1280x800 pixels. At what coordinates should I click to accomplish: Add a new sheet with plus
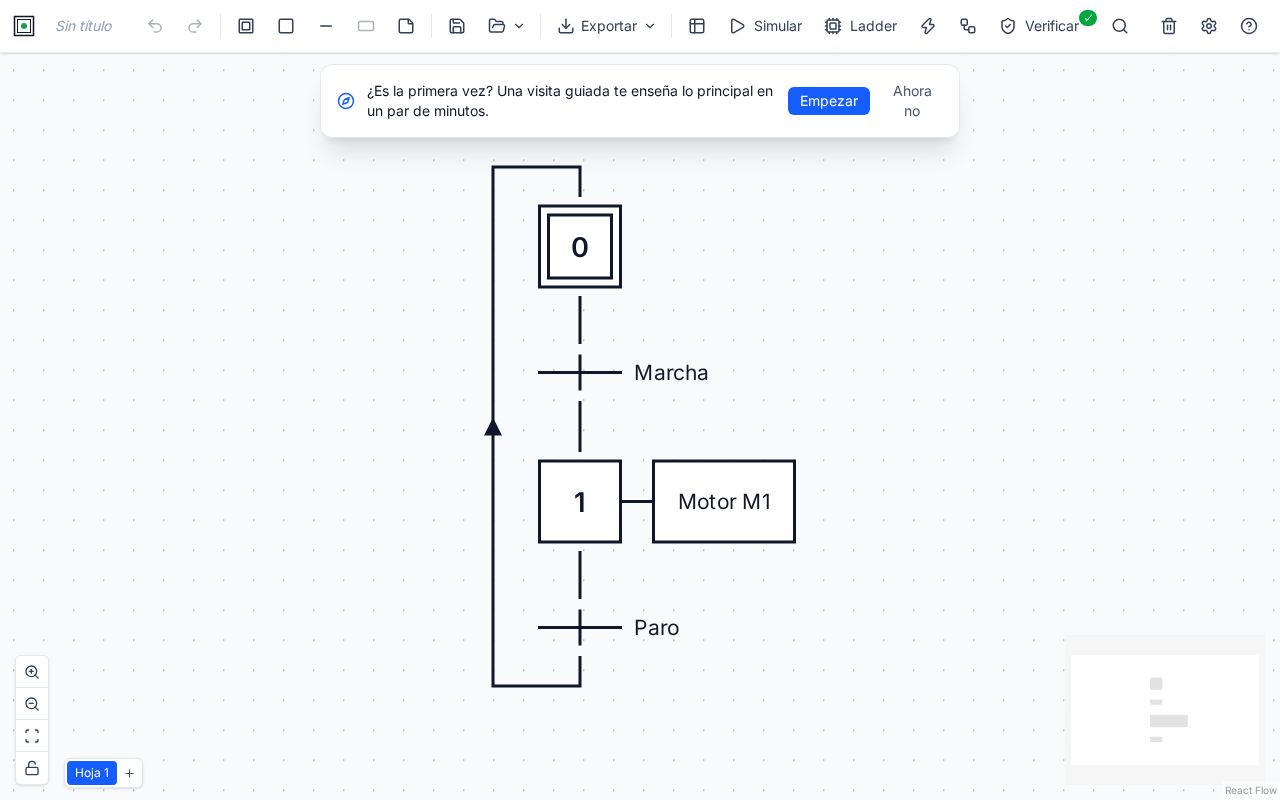click(x=129, y=773)
